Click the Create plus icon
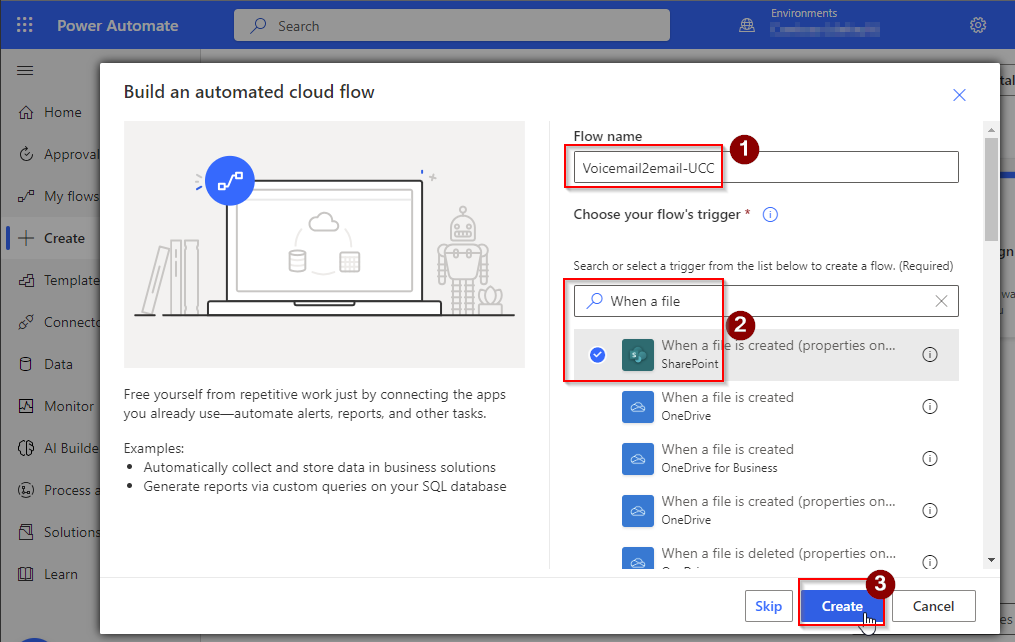Image resolution: width=1015 pixels, height=642 pixels. click(x=26, y=238)
